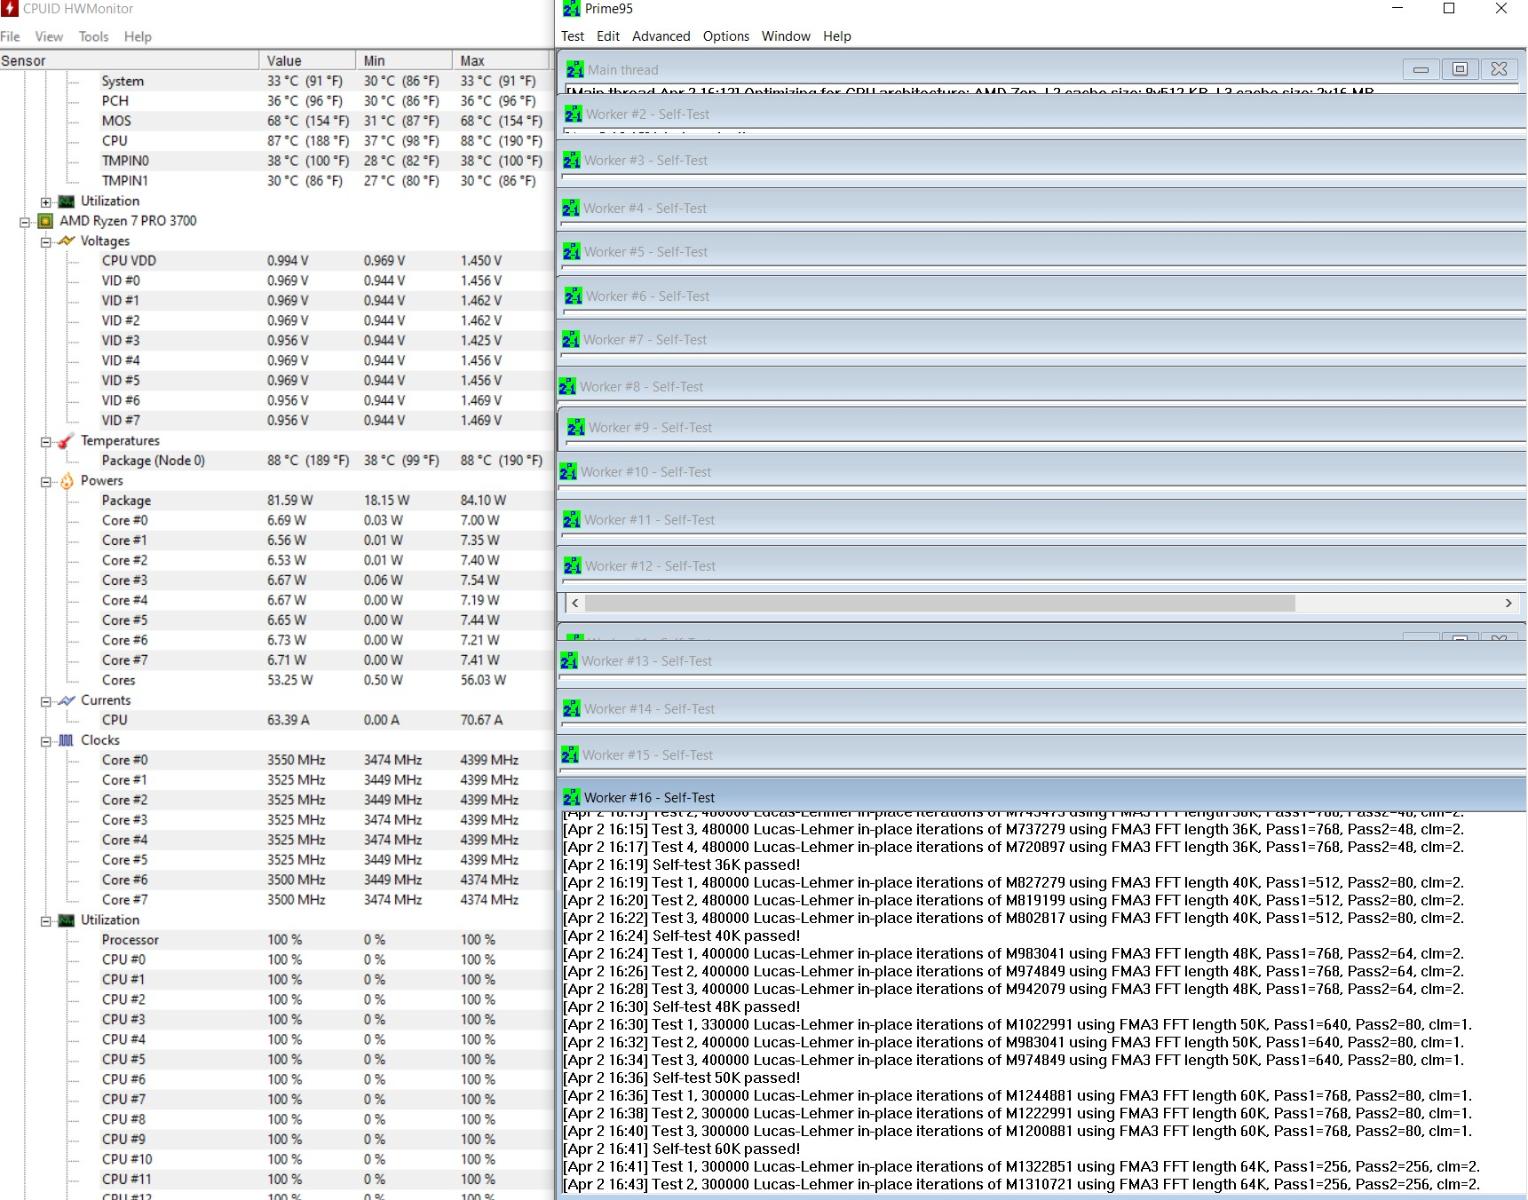Click the Worker #7 window icon
Screen dimensions: 1528x1200
pyautogui.click(x=571, y=340)
